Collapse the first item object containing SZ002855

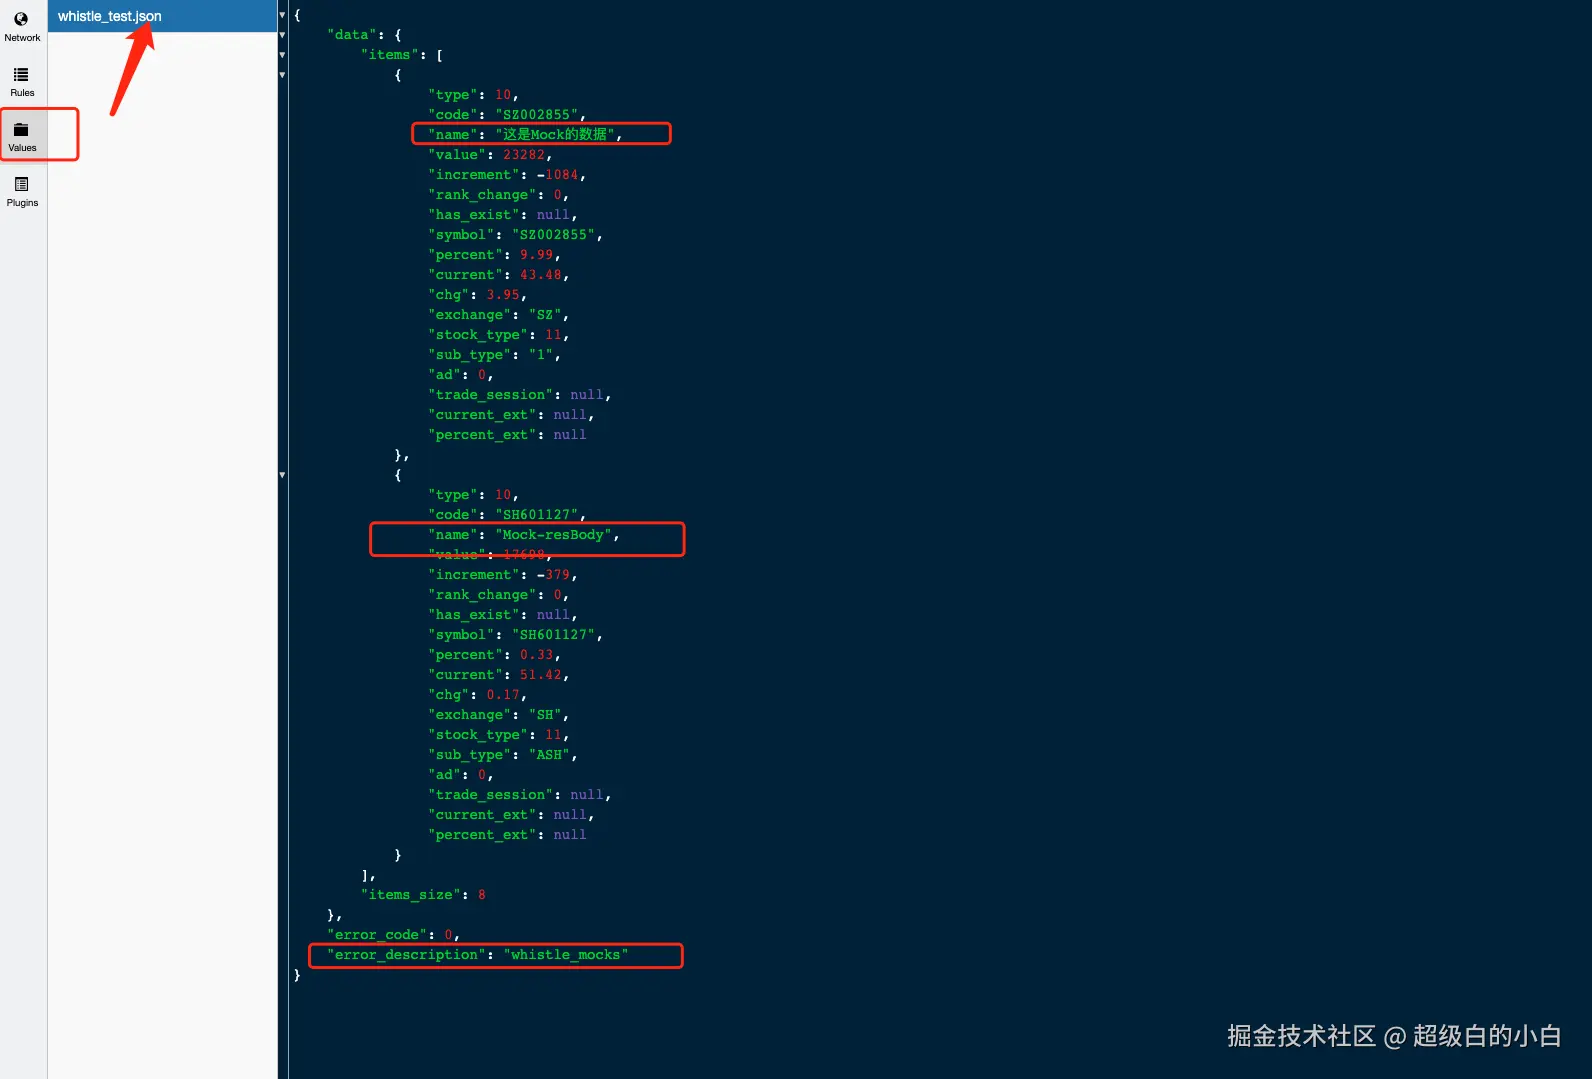[282, 75]
